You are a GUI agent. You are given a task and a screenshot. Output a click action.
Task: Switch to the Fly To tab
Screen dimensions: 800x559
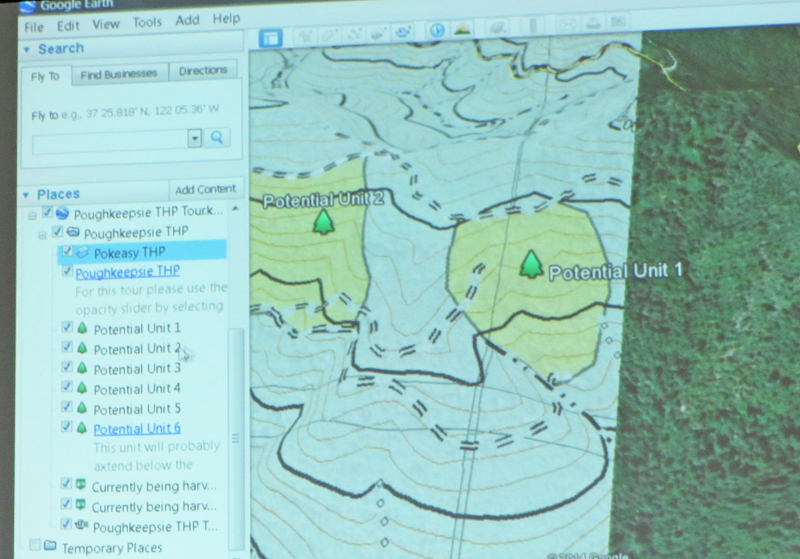pyautogui.click(x=45, y=77)
